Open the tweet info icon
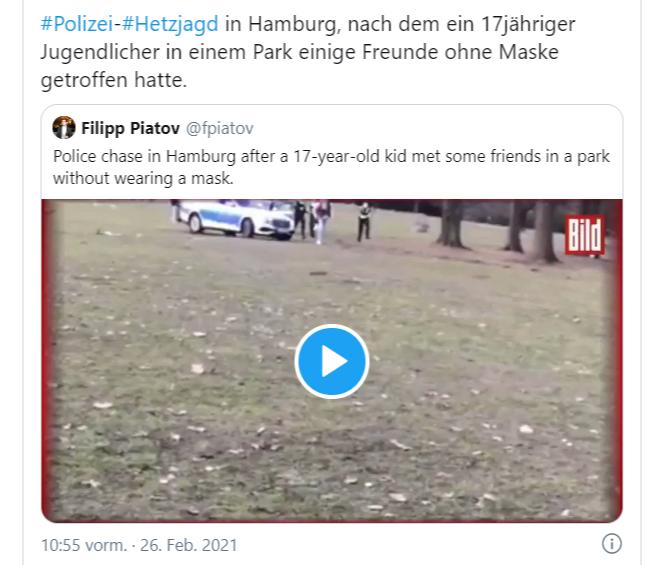Screen dimensions: 653x565 pos(611,544)
